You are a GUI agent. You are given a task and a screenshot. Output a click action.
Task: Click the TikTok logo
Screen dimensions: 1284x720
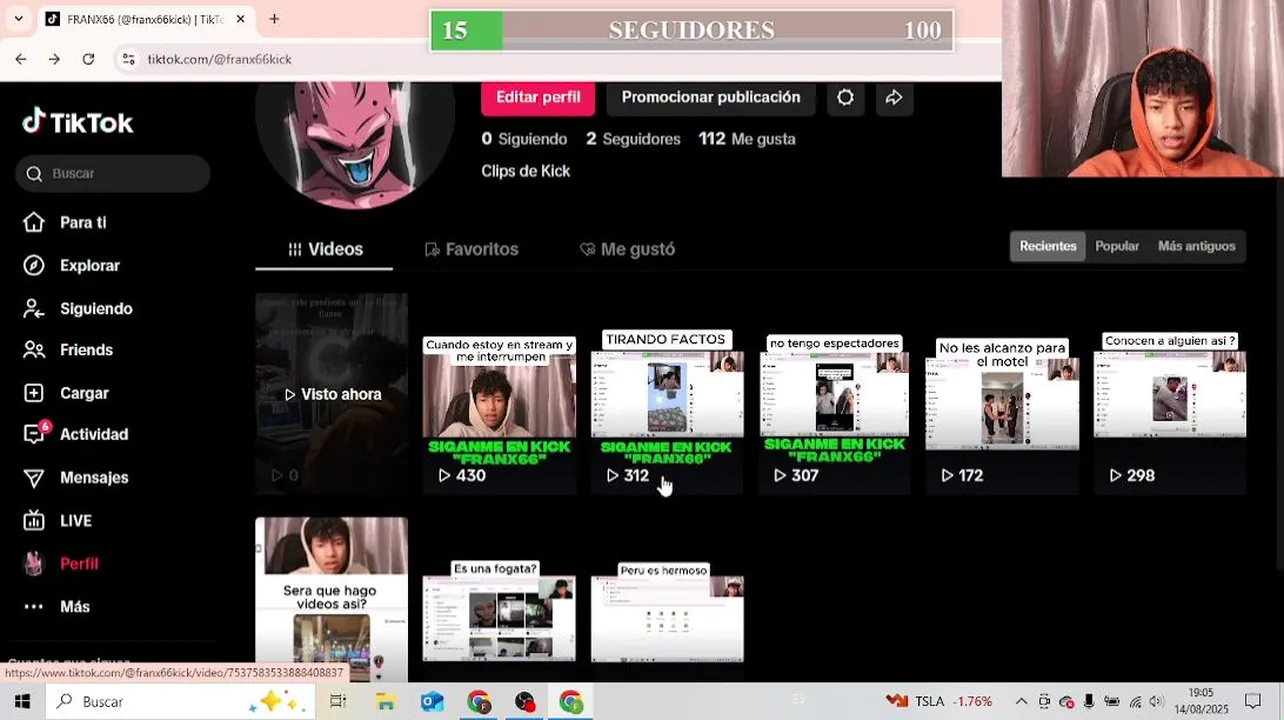(x=78, y=122)
